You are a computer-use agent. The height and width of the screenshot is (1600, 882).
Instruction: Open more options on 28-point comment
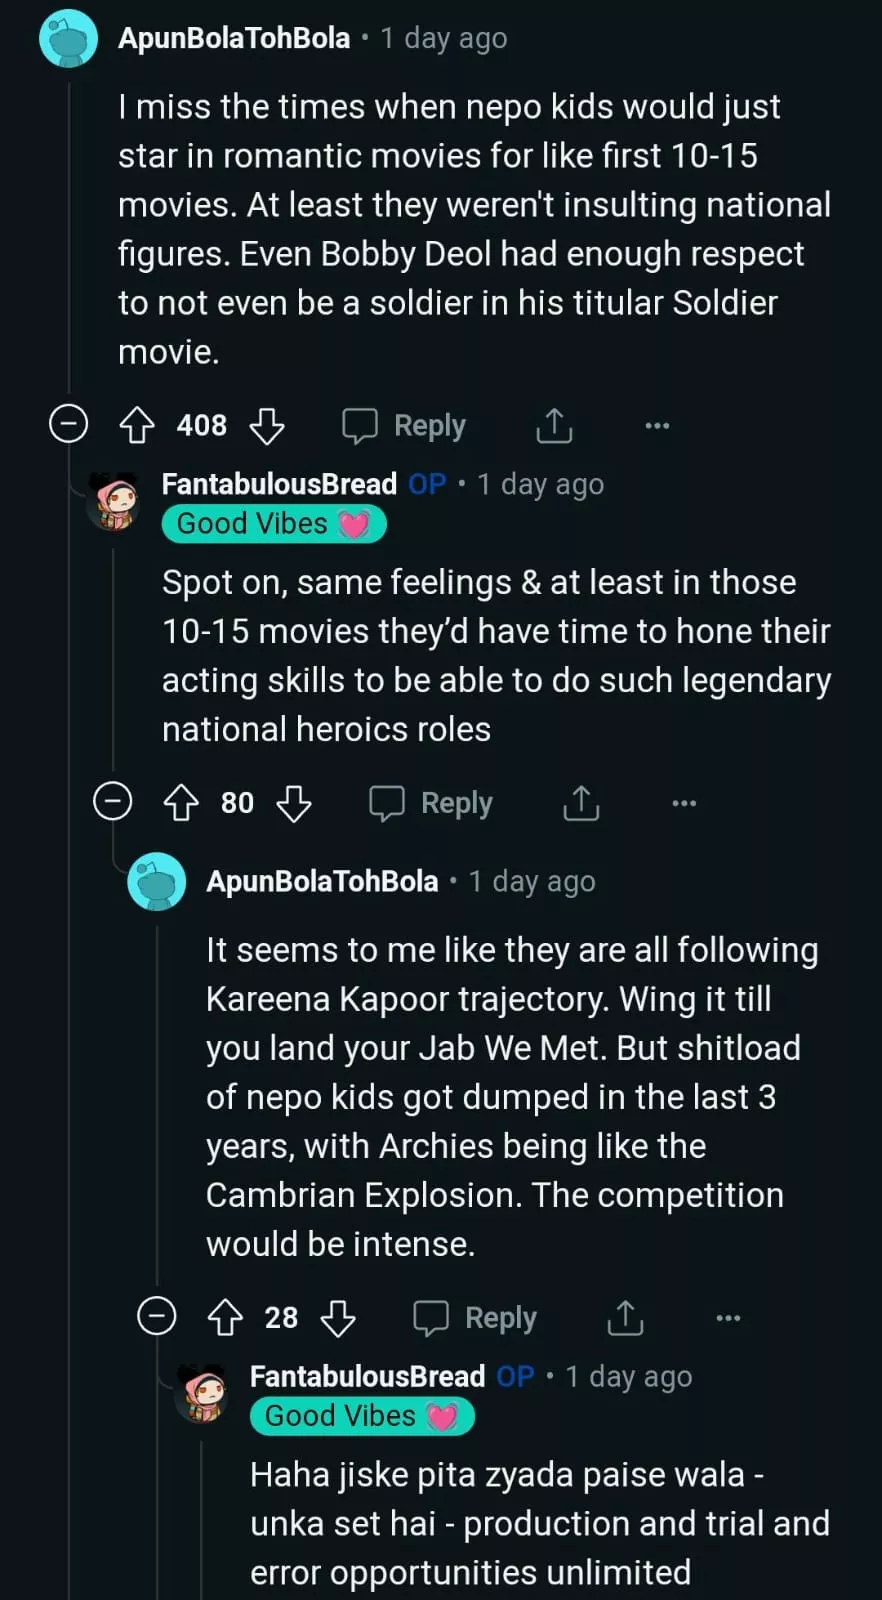[728, 1318]
